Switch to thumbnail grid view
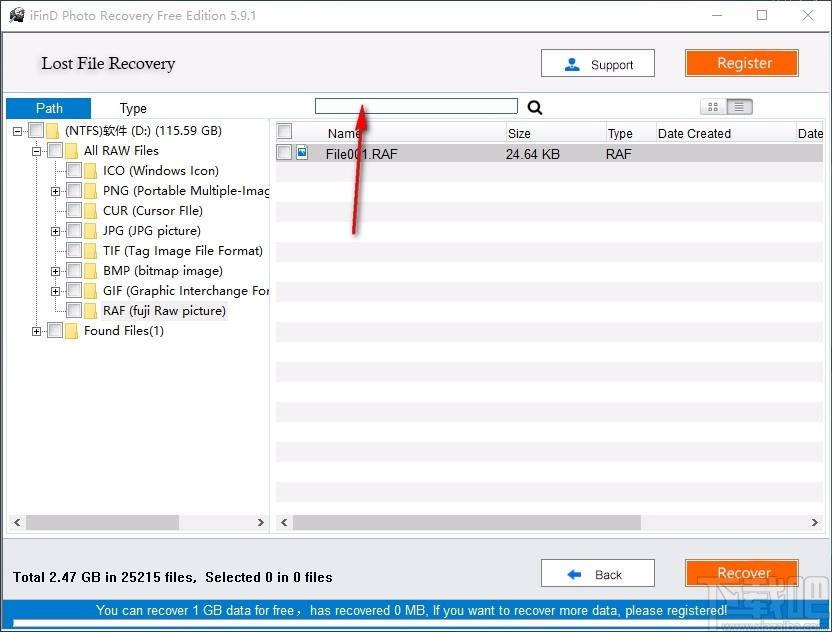 pyautogui.click(x=713, y=107)
